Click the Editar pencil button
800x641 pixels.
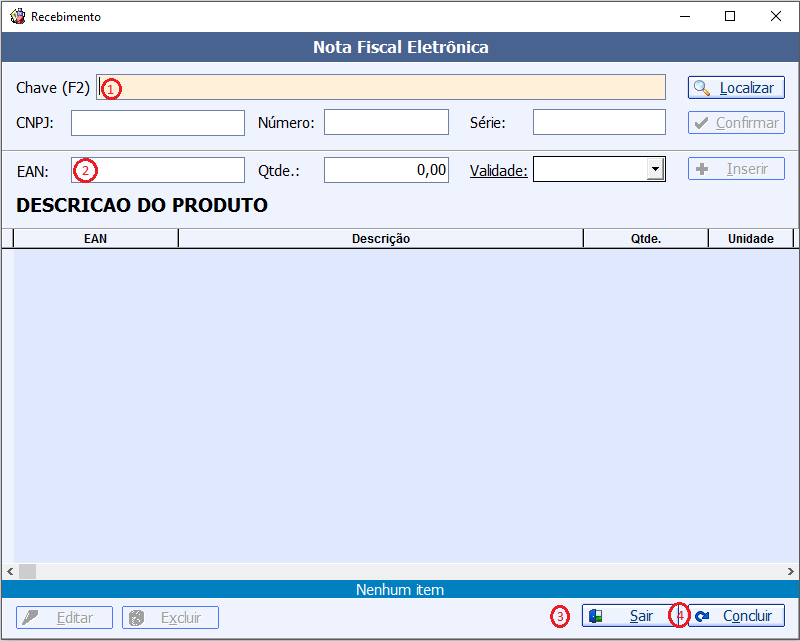point(64,617)
